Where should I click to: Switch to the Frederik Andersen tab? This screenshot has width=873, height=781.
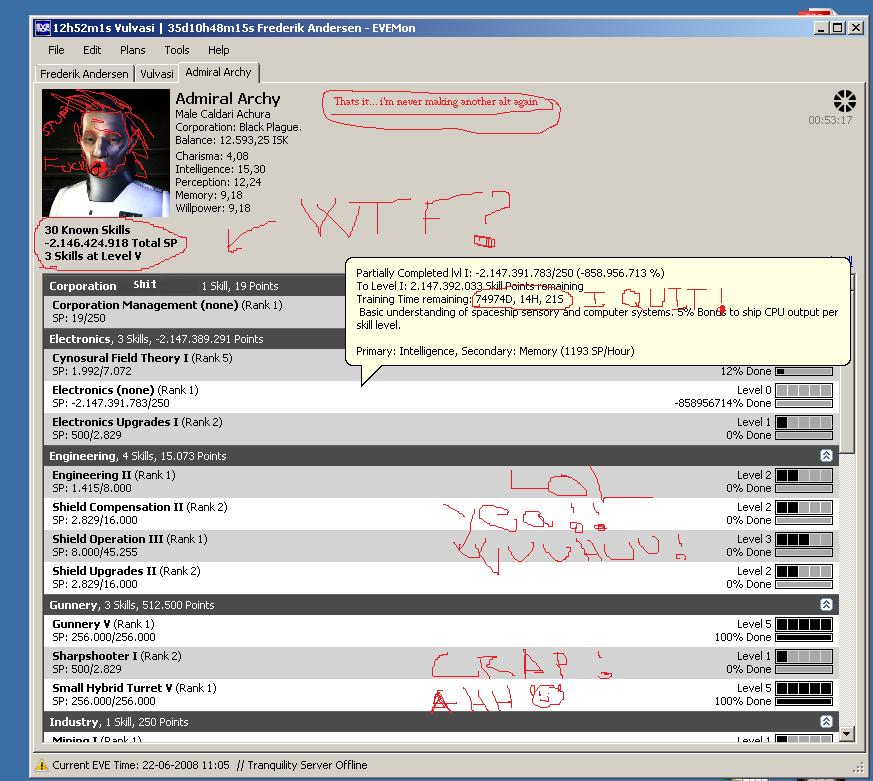click(x=84, y=73)
